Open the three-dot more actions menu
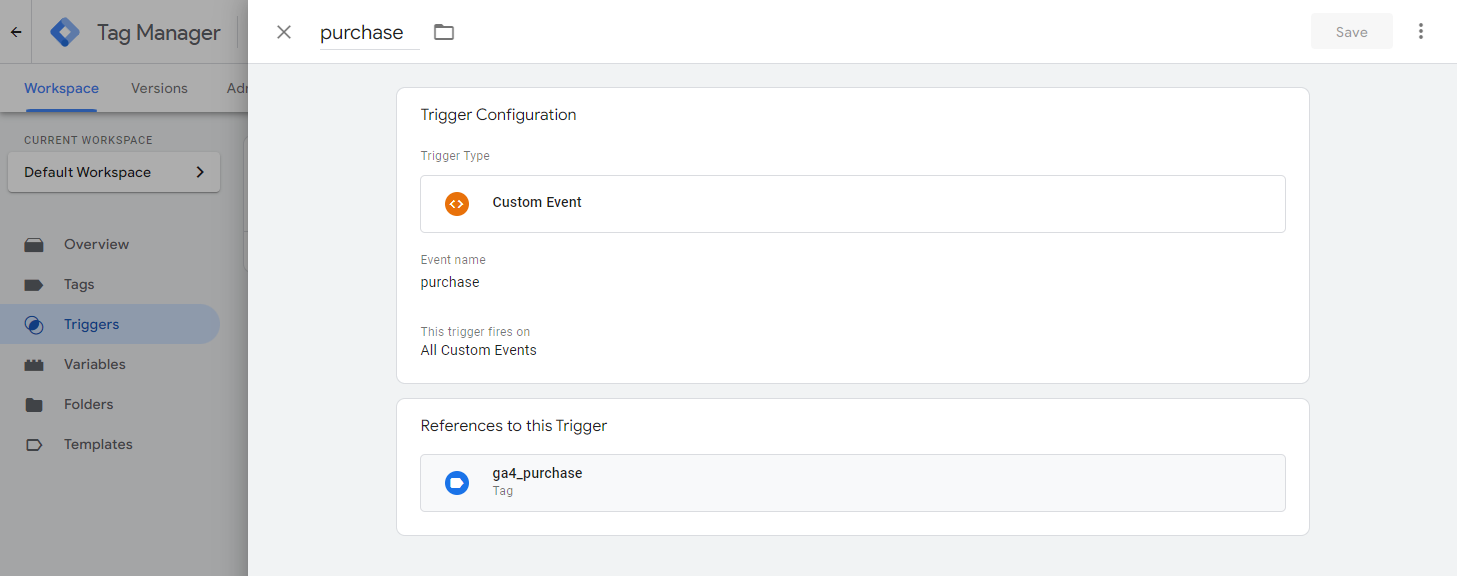This screenshot has height=576, width=1457. coord(1420,32)
